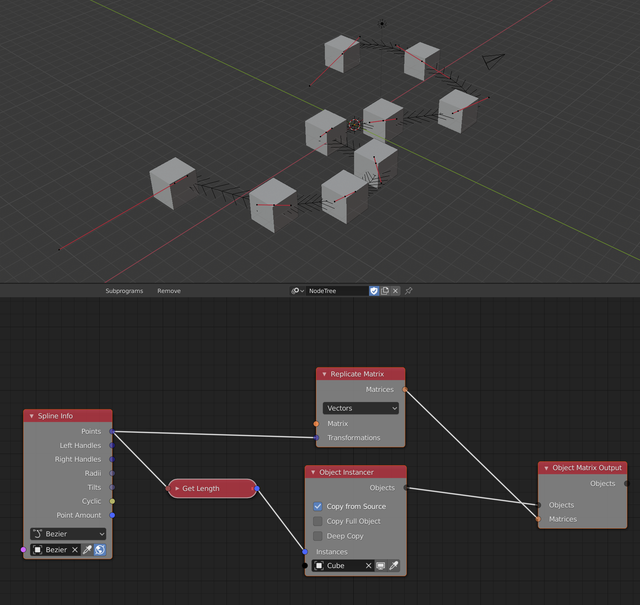This screenshot has width=640, height=605.
Task: Click object icon in Bezier object field
Action: click(x=37, y=550)
